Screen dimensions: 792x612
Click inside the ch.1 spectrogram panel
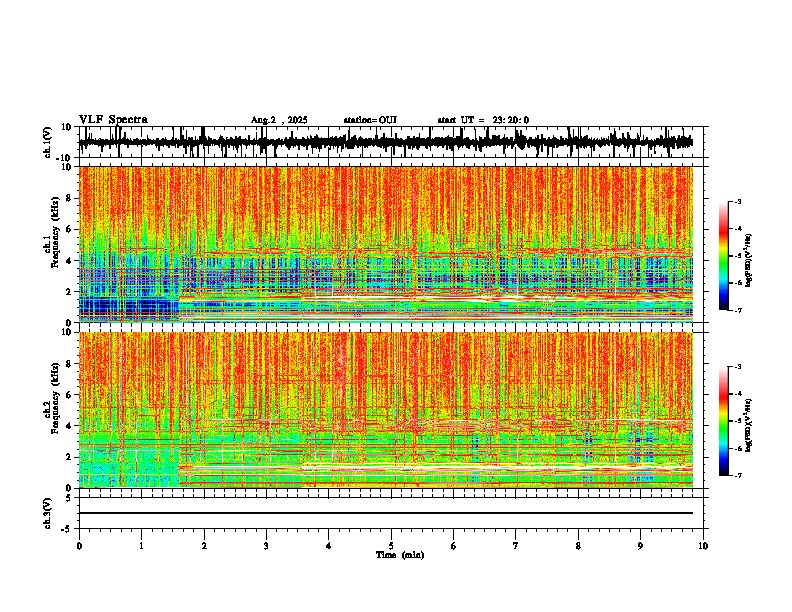[385, 244]
